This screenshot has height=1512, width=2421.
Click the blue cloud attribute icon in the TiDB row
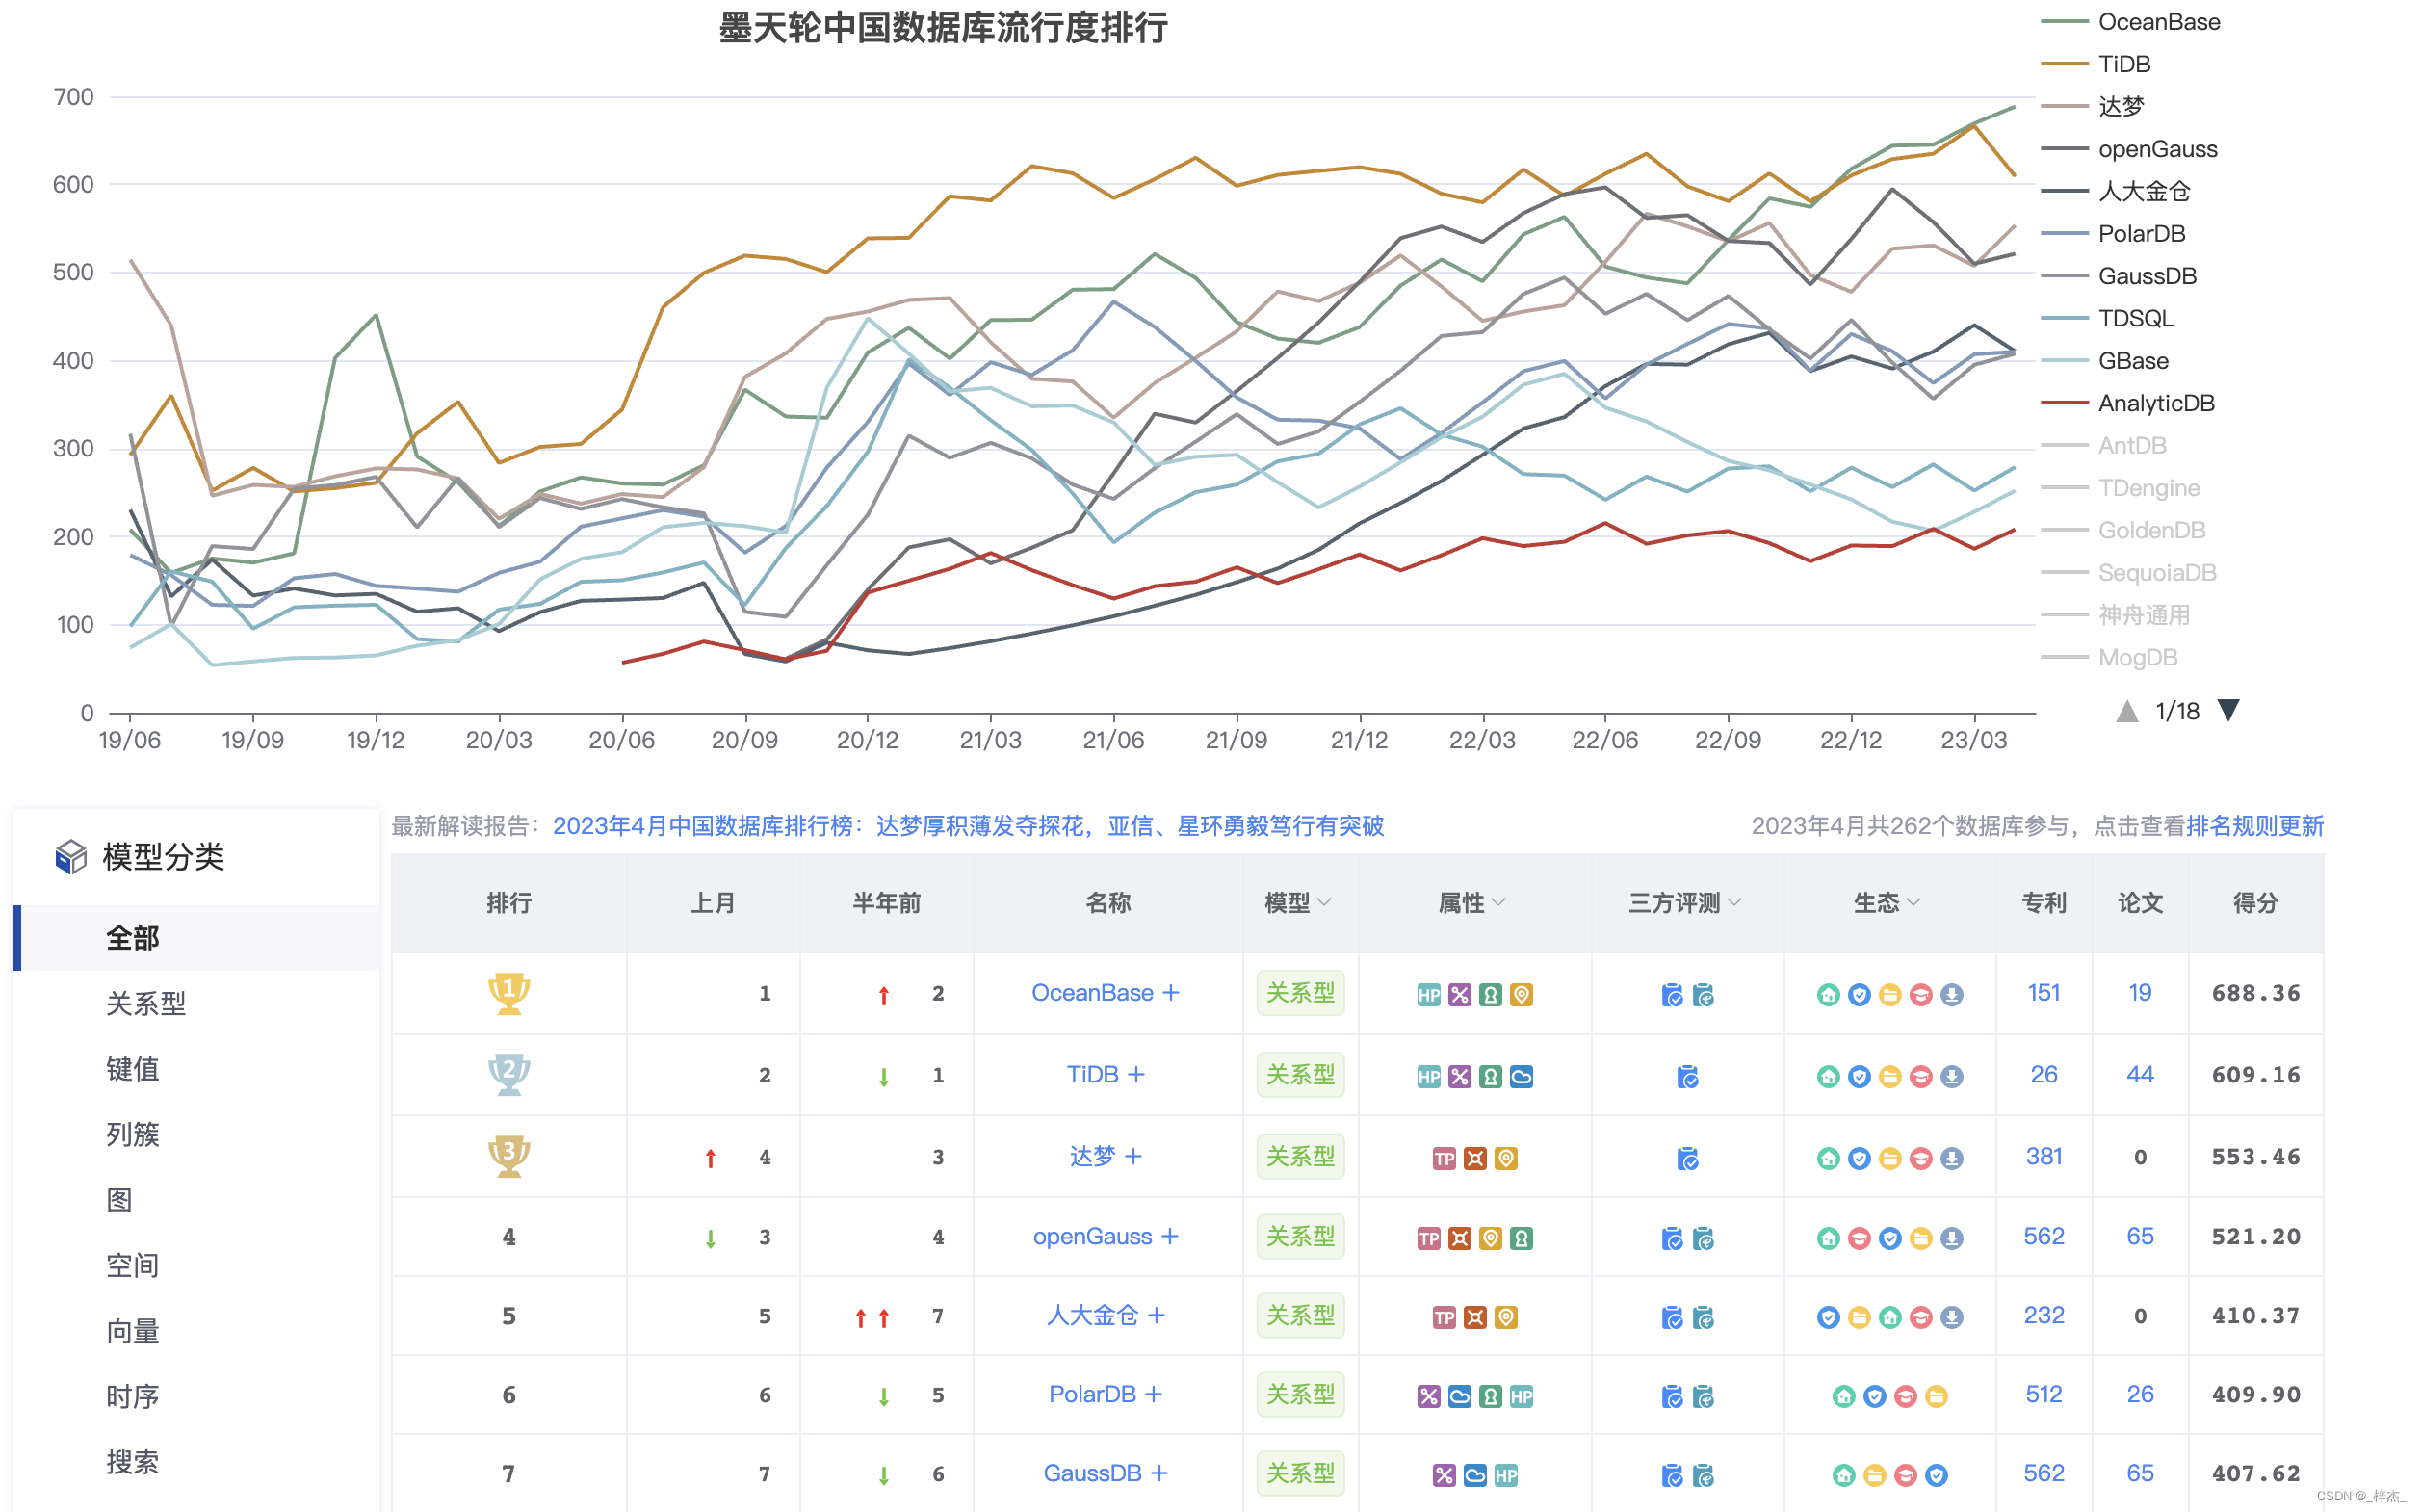pos(1521,1077)
